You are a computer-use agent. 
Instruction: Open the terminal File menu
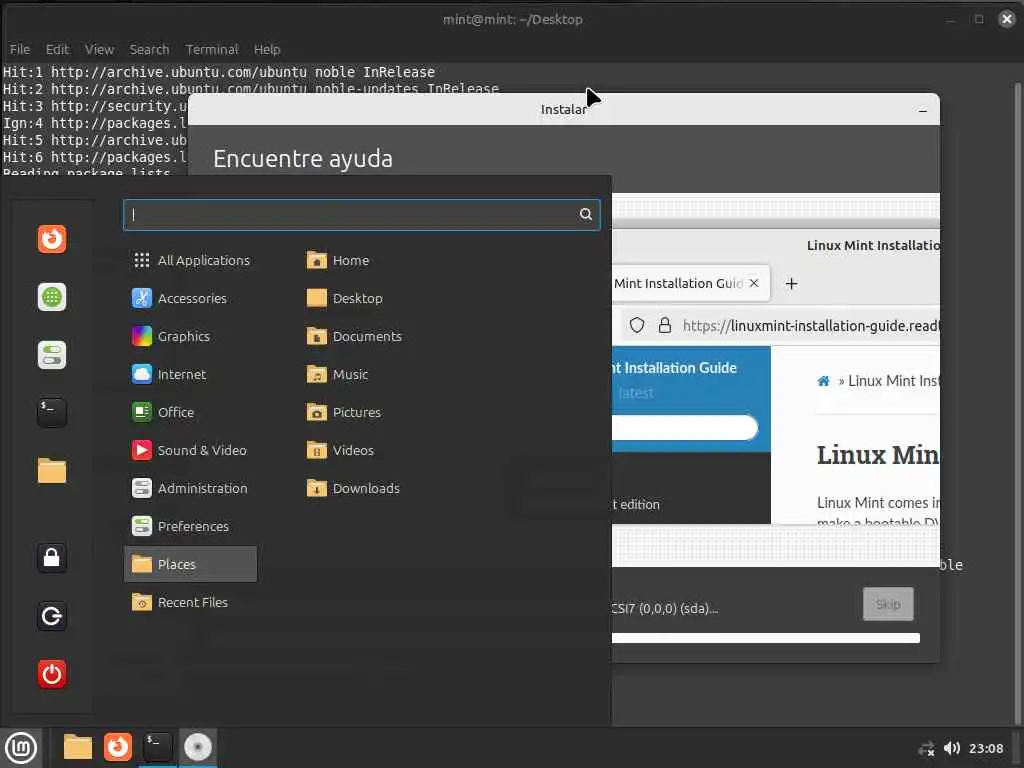(20, 50)
